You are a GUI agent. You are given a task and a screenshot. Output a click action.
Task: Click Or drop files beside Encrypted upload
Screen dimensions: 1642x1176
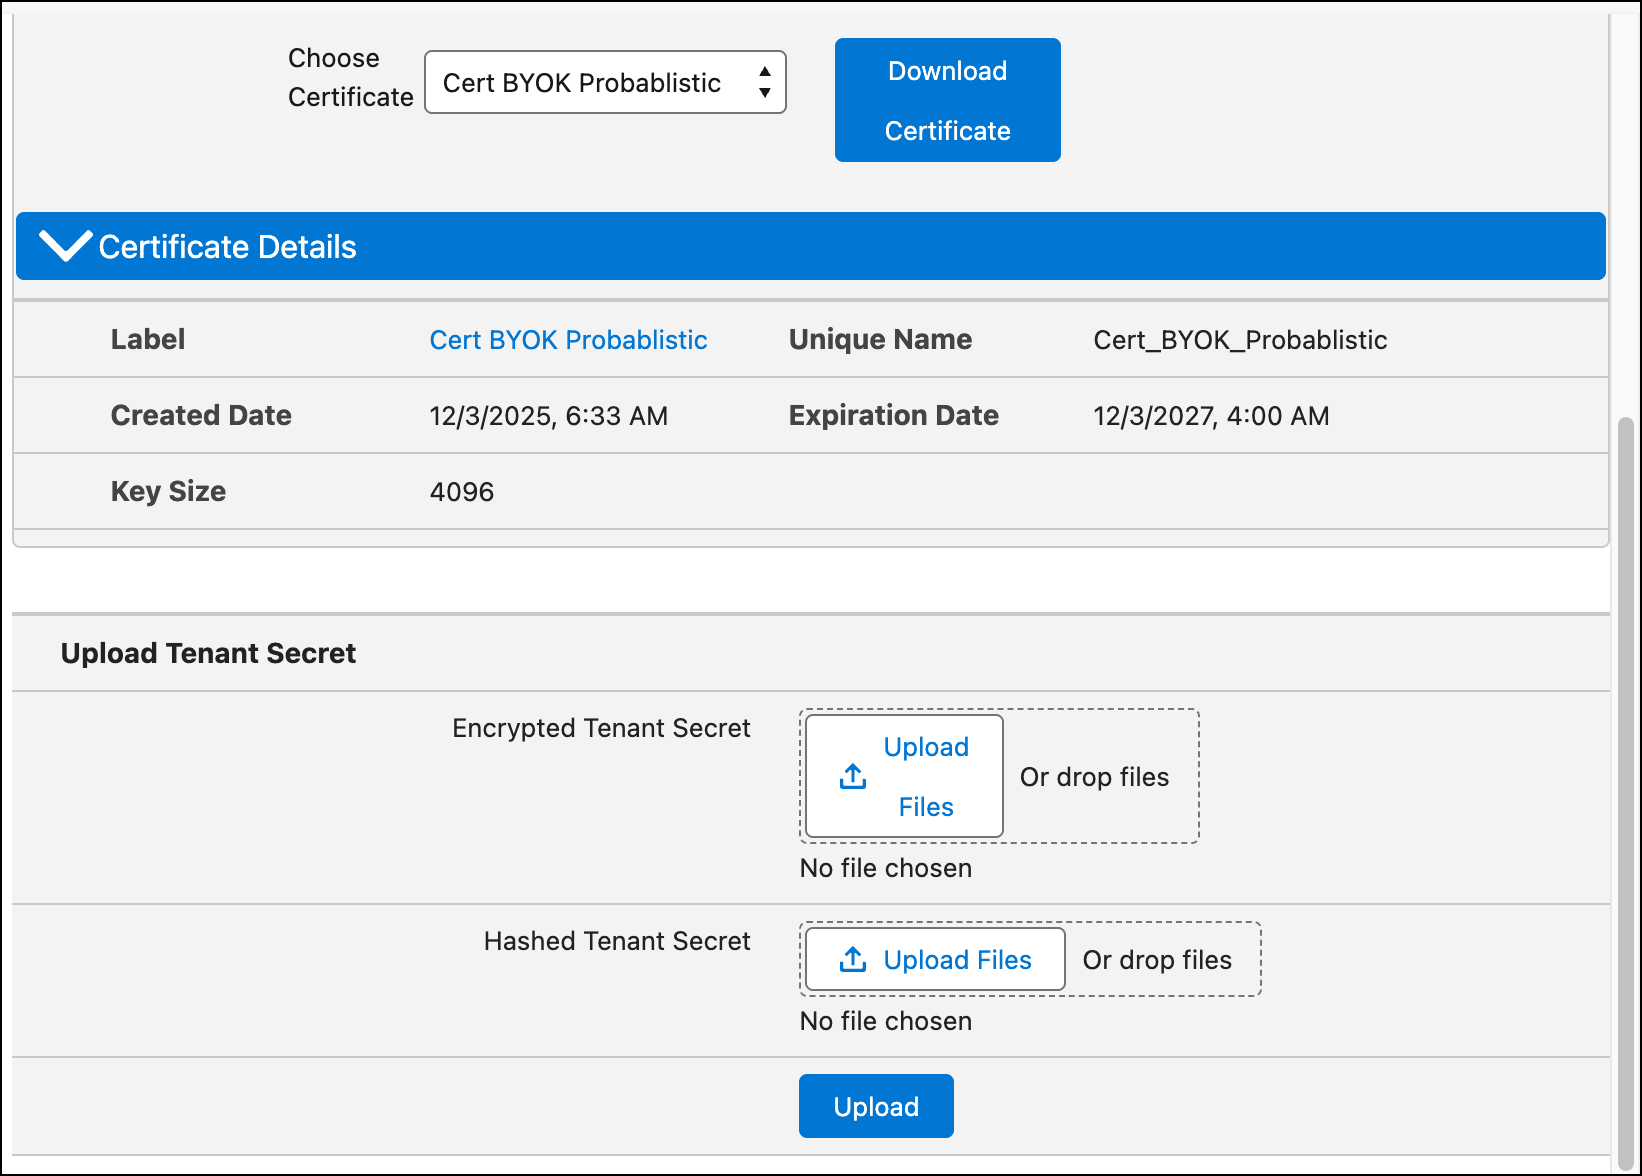click(1094, 777)
